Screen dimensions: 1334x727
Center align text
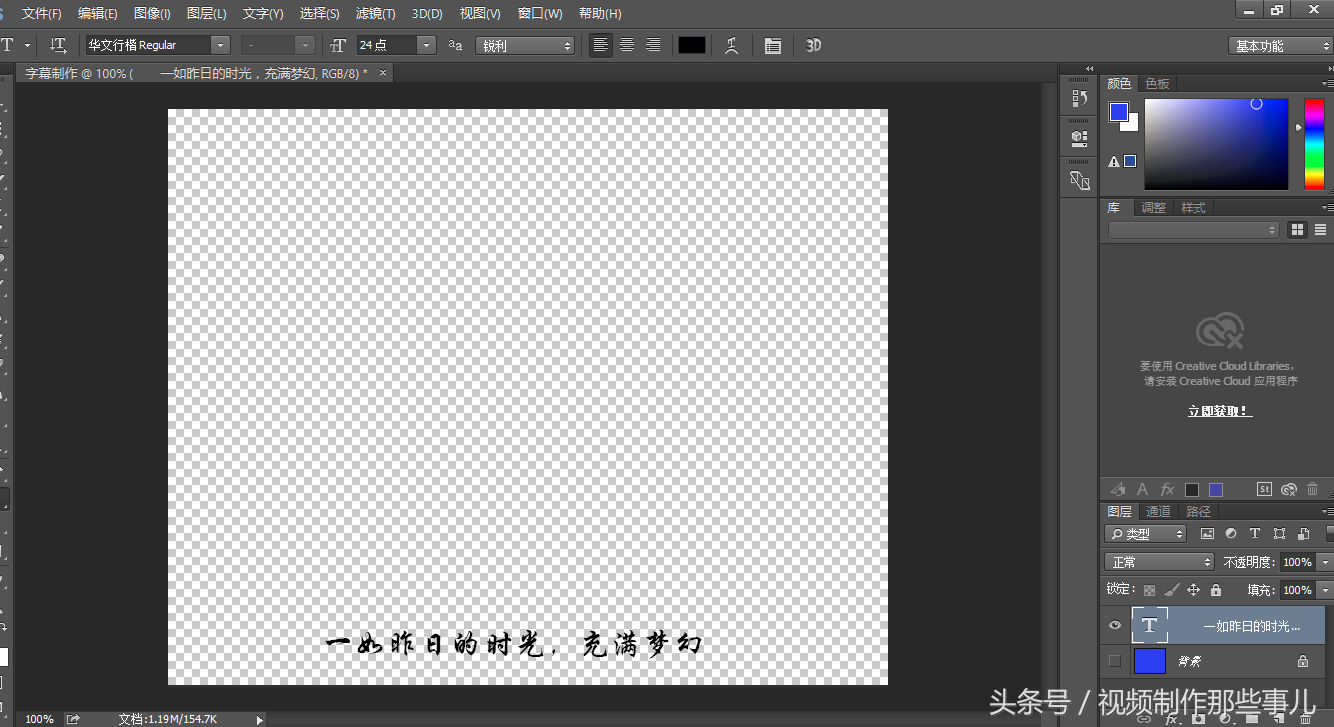pyautogui.click(x=627, y=45)
